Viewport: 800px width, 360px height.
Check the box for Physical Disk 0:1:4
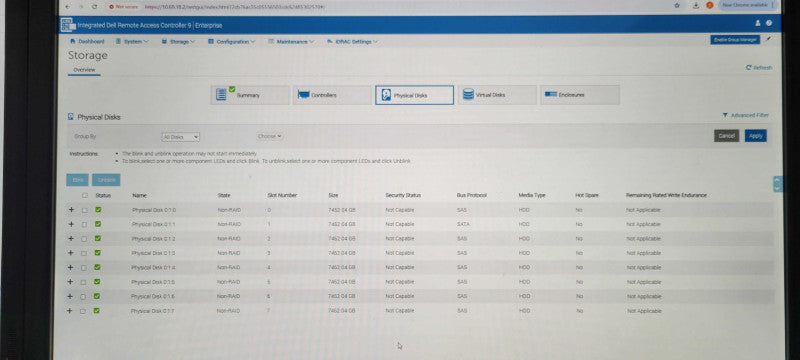[x=84, y=268]
